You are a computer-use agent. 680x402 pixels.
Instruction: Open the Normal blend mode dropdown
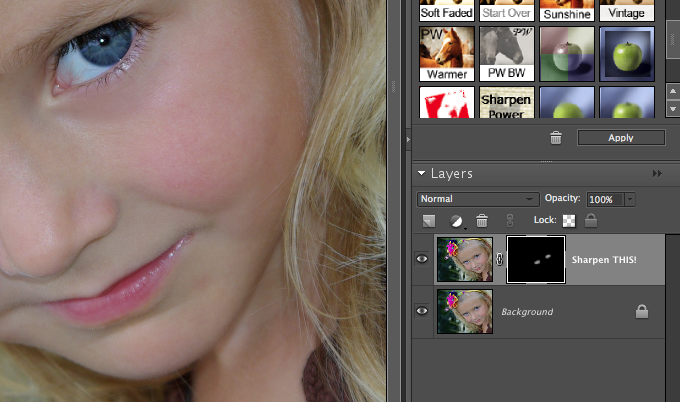tap(478, 199)
